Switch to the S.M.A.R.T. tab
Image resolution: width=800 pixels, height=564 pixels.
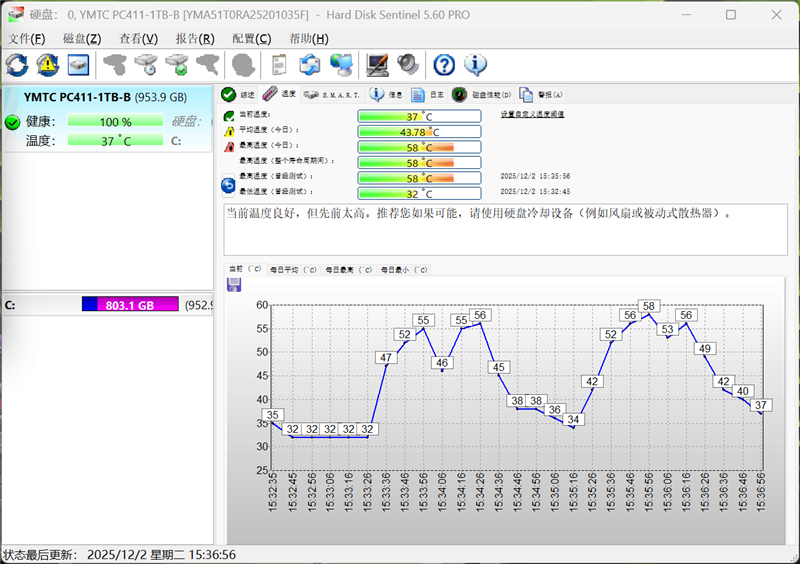tap(333, 95)
